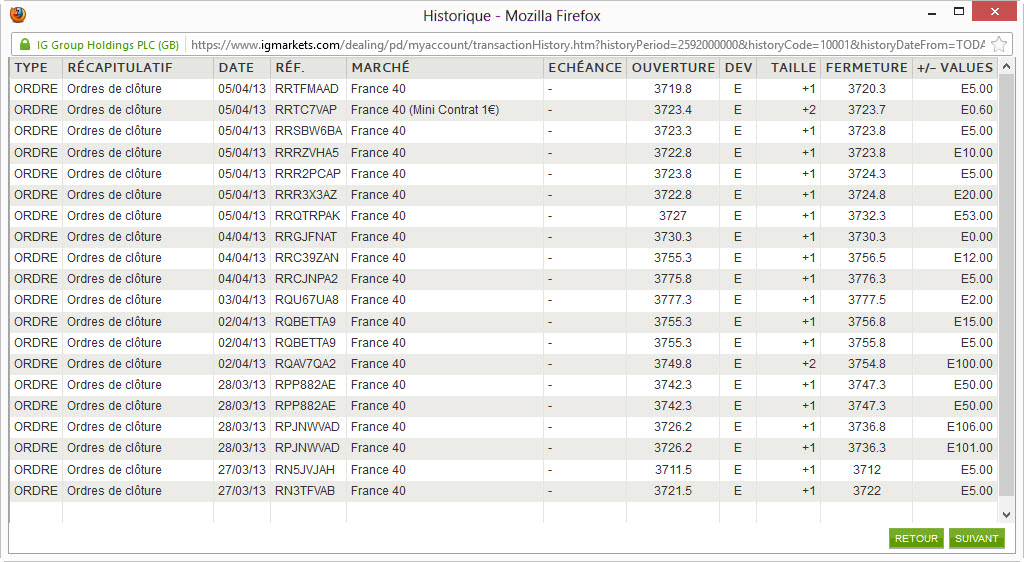Select the +/- VALUES column header
Screen dimensions: 1024x562
click(x=955, y=67)
